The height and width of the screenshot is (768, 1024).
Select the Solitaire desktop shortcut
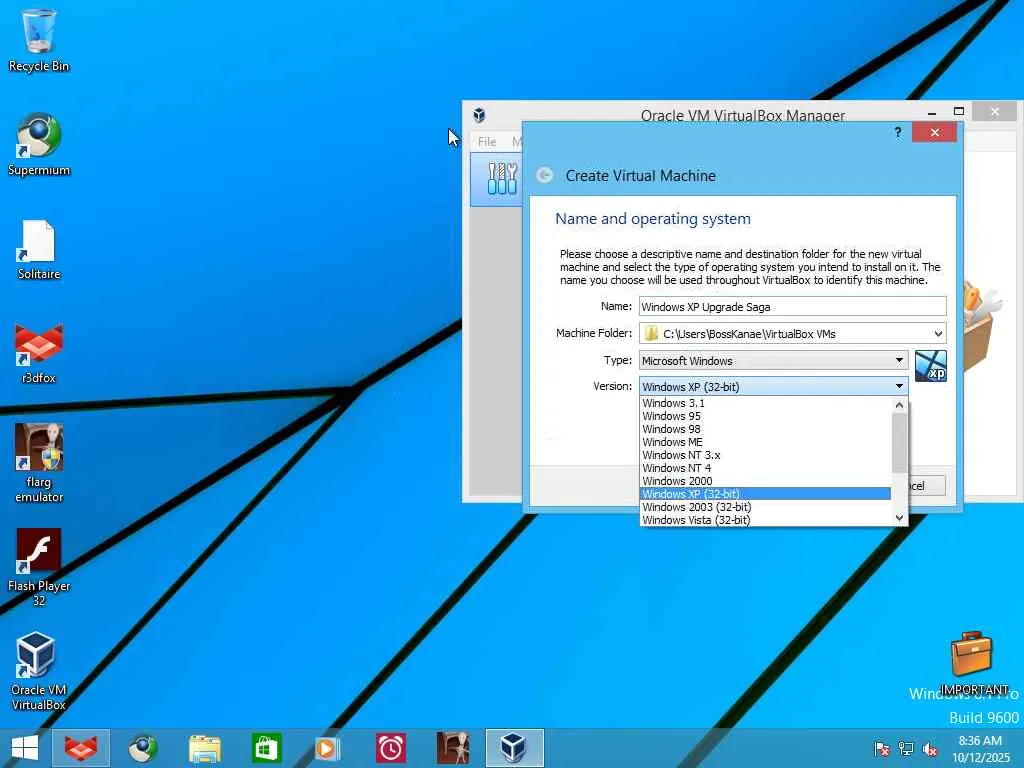39,249
